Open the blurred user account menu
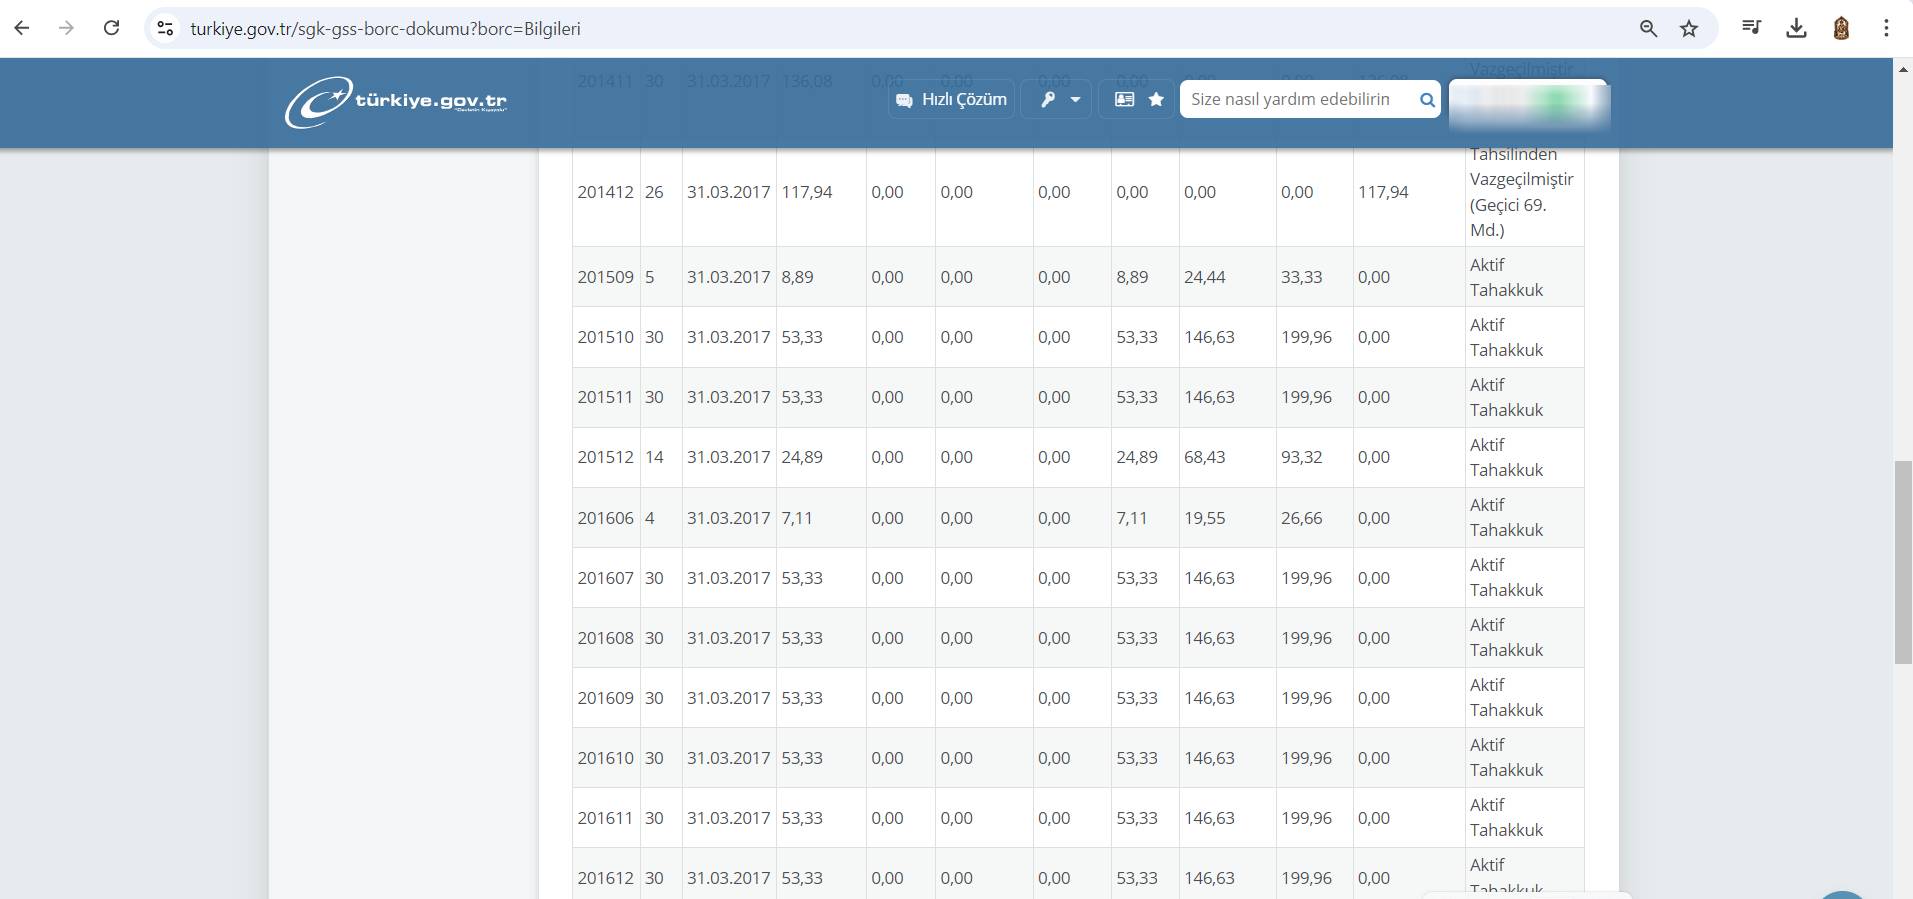Screen dimensions: 1913x899 click(1529, 105)
